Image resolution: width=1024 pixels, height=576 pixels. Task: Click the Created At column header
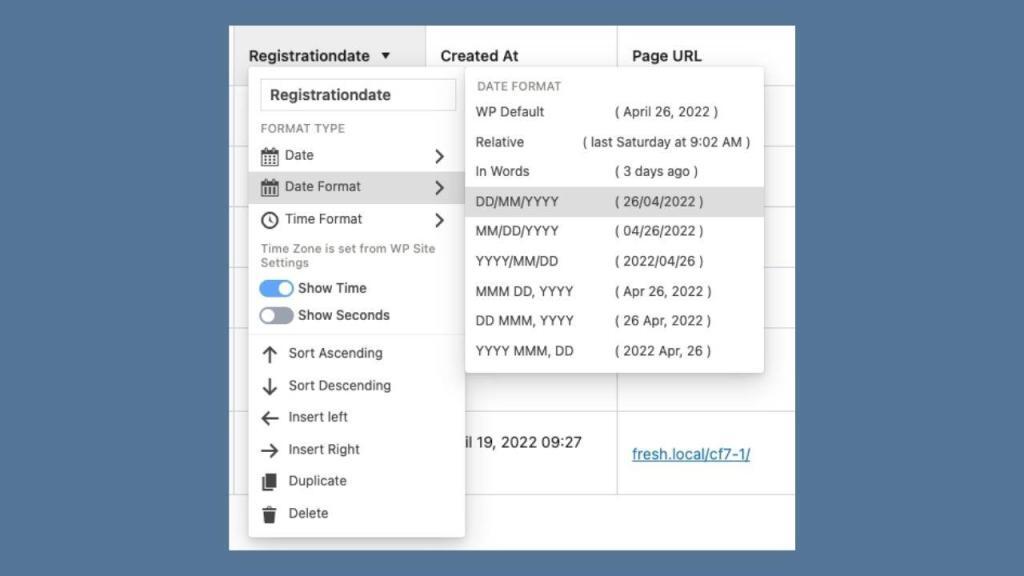479,56
